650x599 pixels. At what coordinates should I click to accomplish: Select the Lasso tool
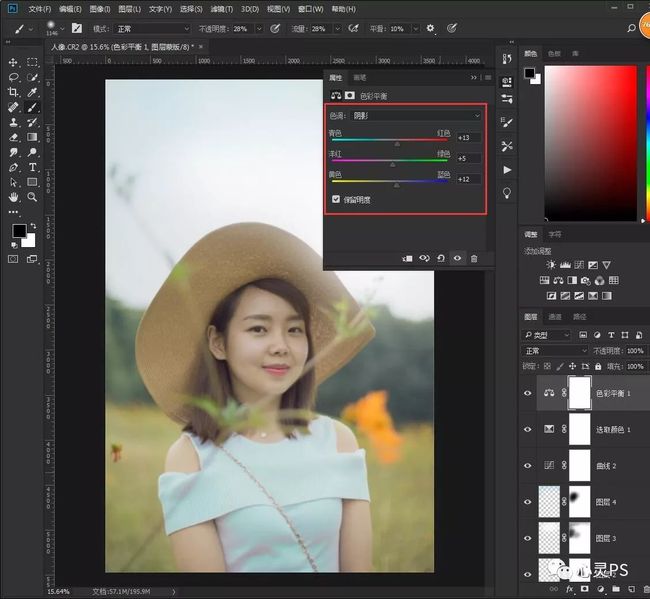pyautogui.click(x=13, y=77)
